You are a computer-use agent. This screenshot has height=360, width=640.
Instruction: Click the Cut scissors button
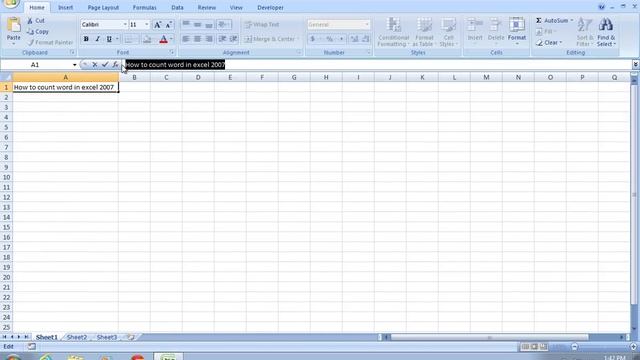point(36,20)
